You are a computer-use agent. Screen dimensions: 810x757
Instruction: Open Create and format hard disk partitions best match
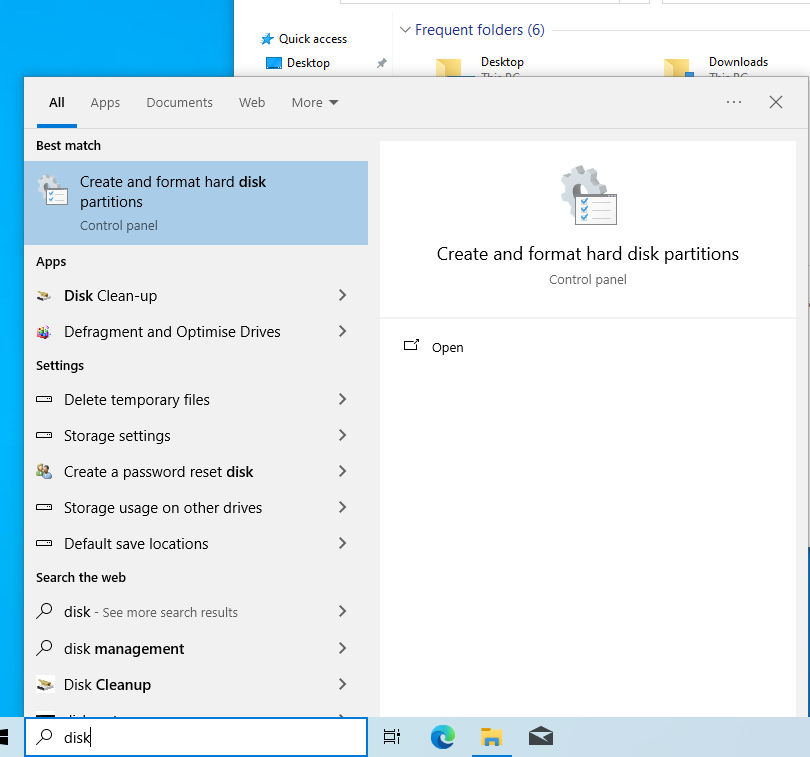[196, 203]
